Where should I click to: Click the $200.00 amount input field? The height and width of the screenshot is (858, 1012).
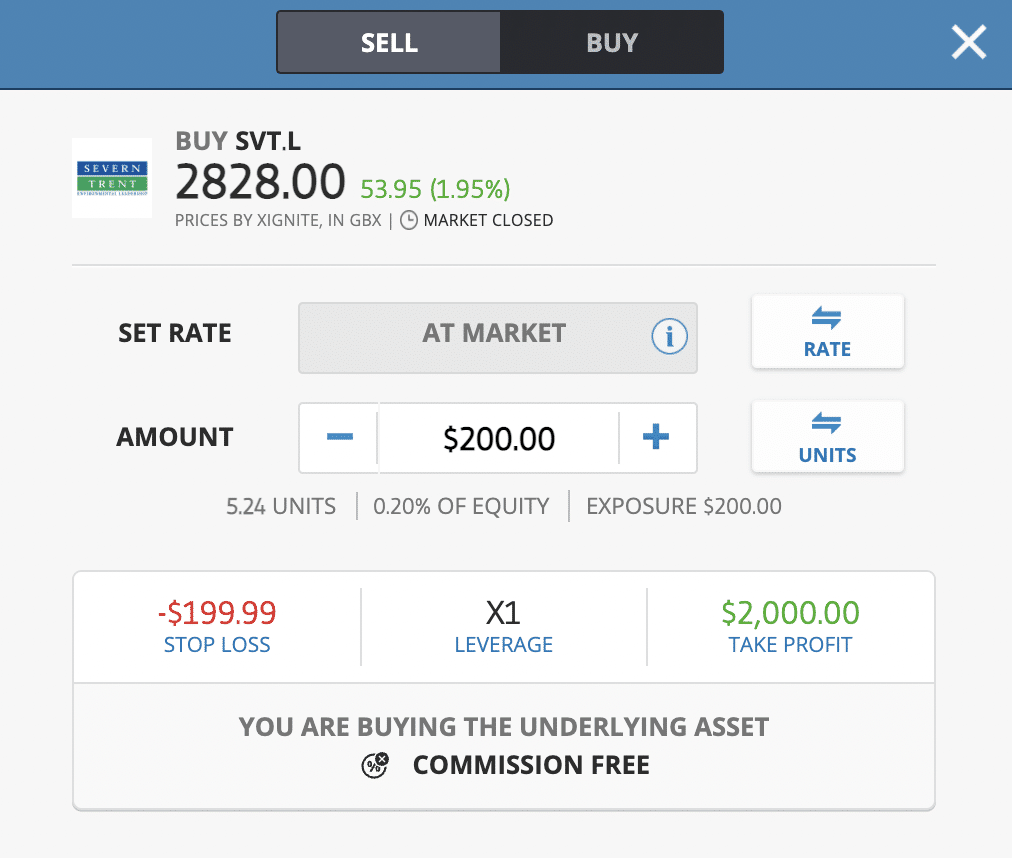click(x=498, y=437)
